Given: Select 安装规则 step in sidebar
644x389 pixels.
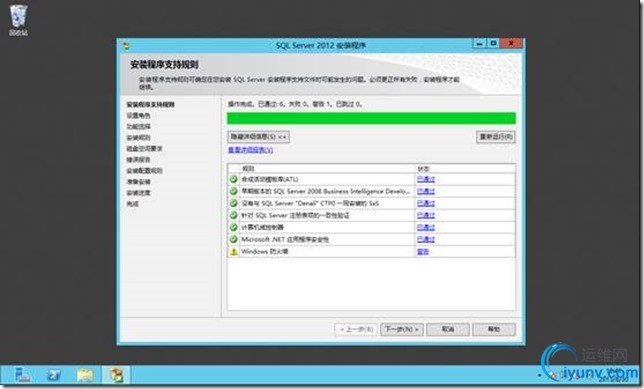Looking at the screenshot, I should [x=138, y=138].
